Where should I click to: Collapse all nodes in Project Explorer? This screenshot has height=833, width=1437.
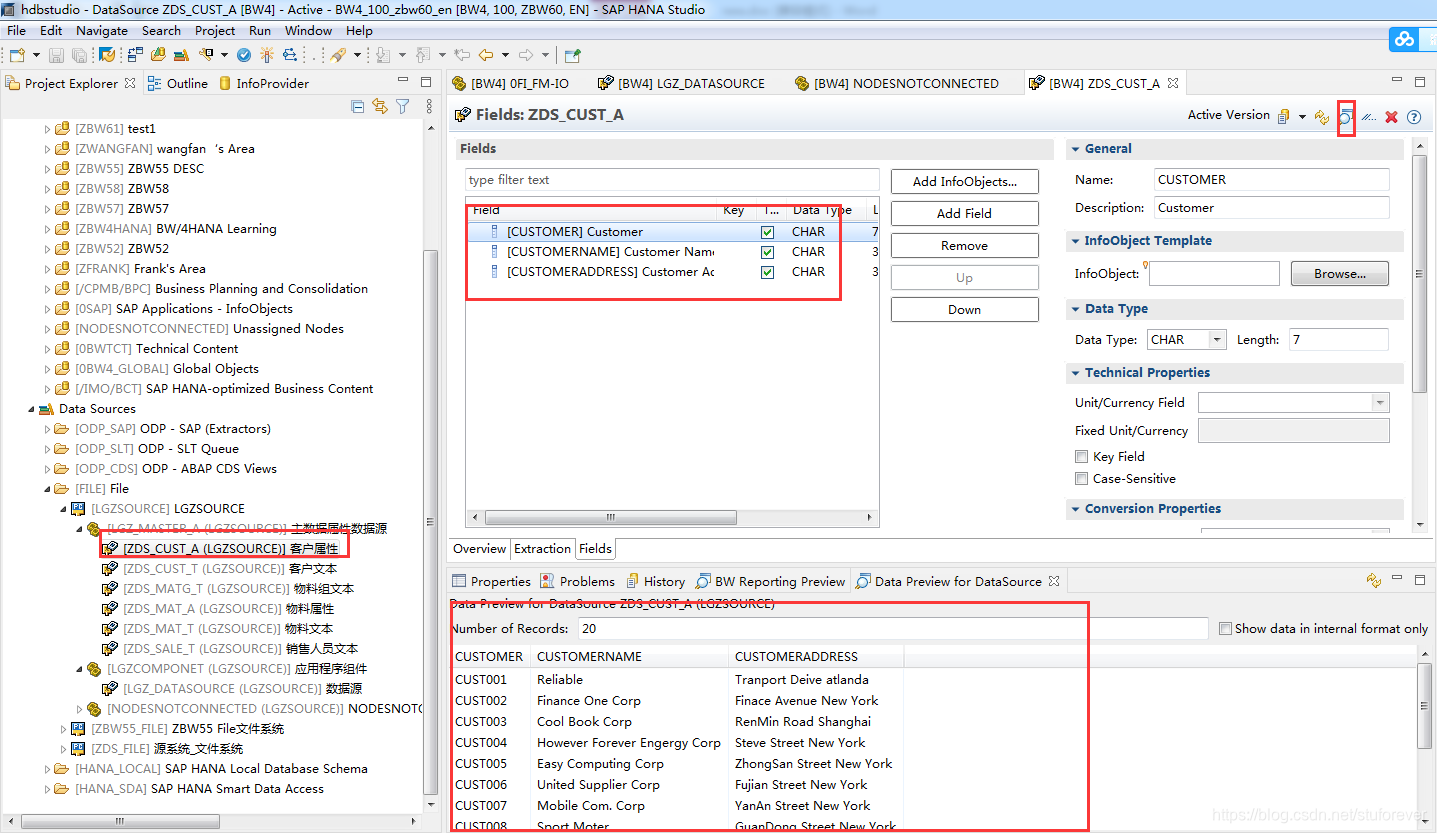pos(358,106)
